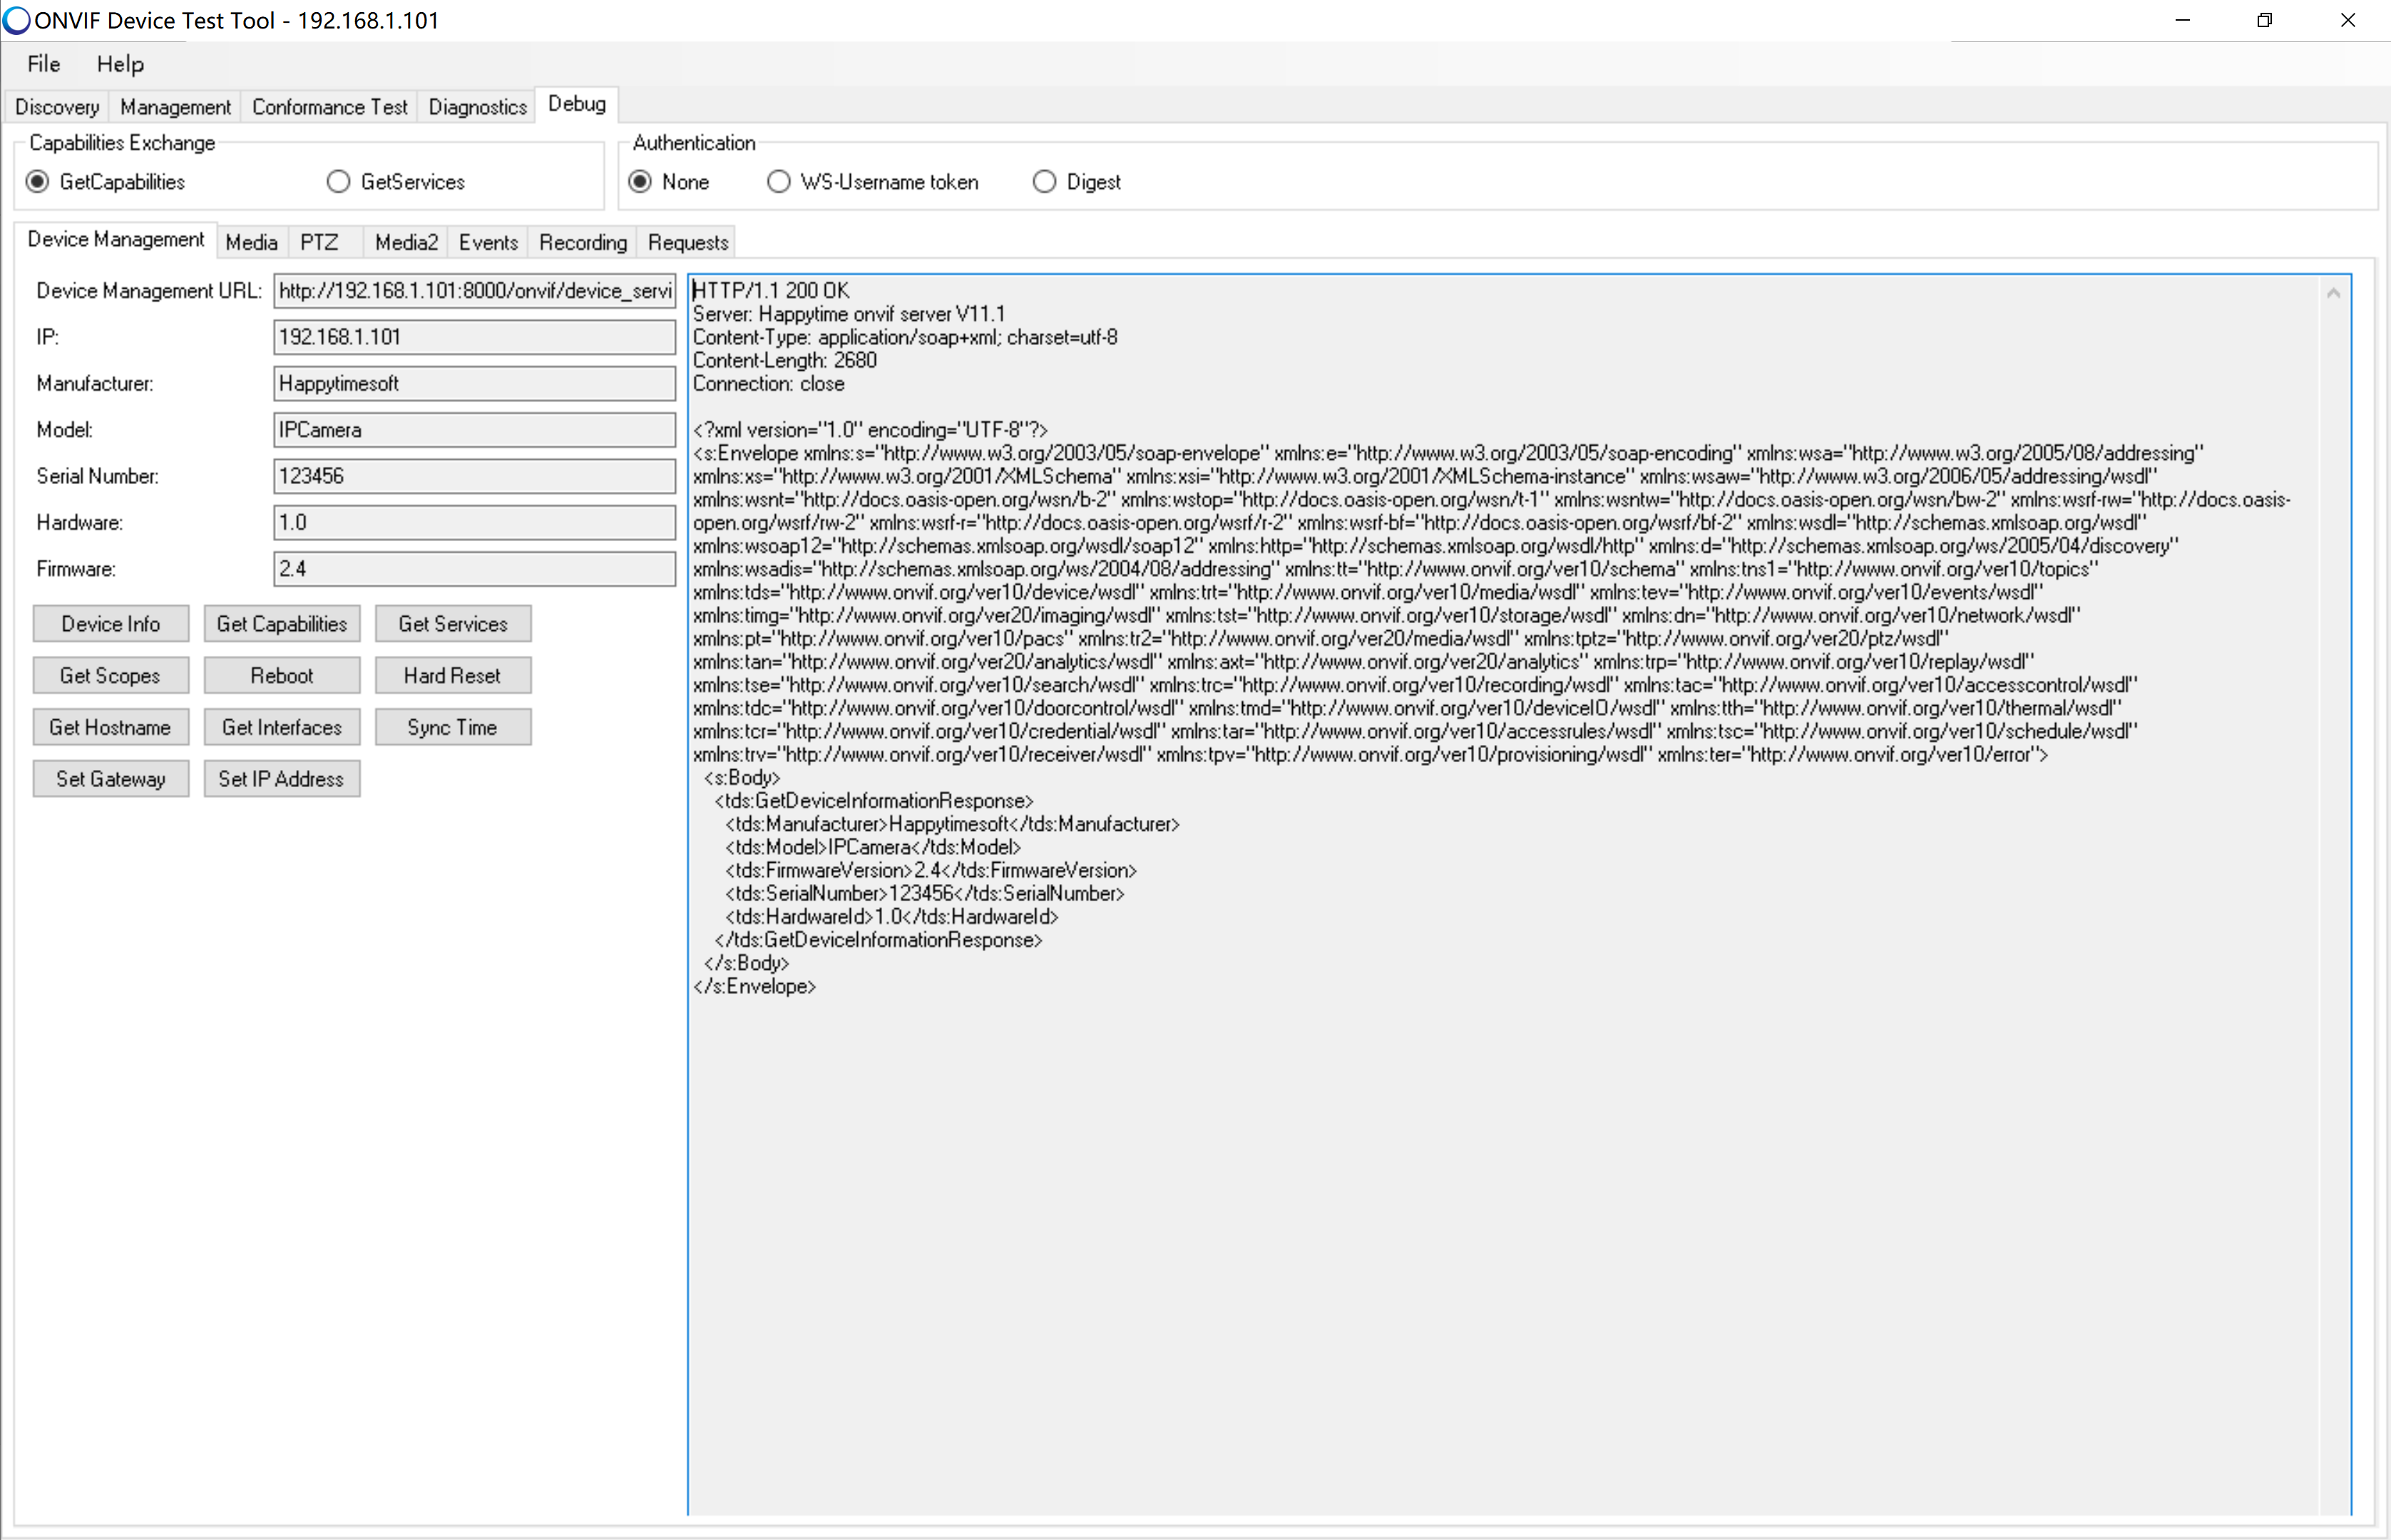The image size is (2391, 1540).
Task: Open the Help menu
Action: tap(120, 64)
